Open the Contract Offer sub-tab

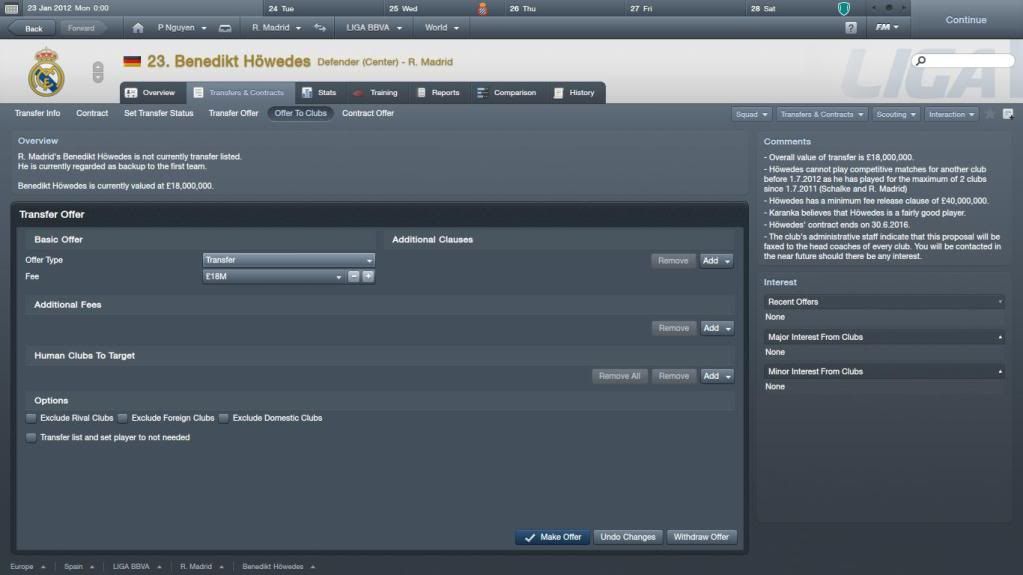point(368,114)
